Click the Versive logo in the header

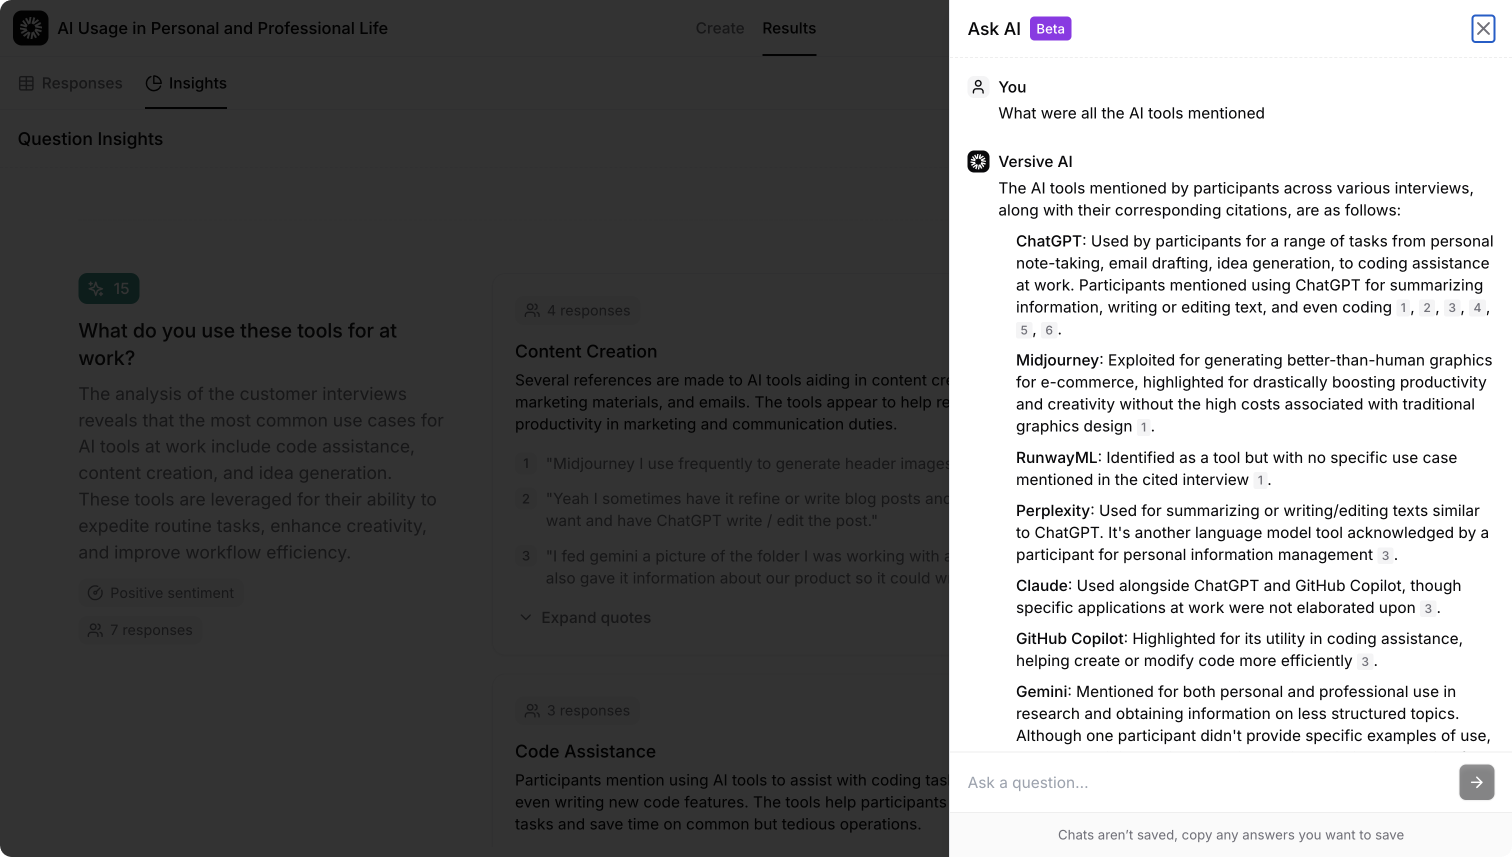[31, 28]
